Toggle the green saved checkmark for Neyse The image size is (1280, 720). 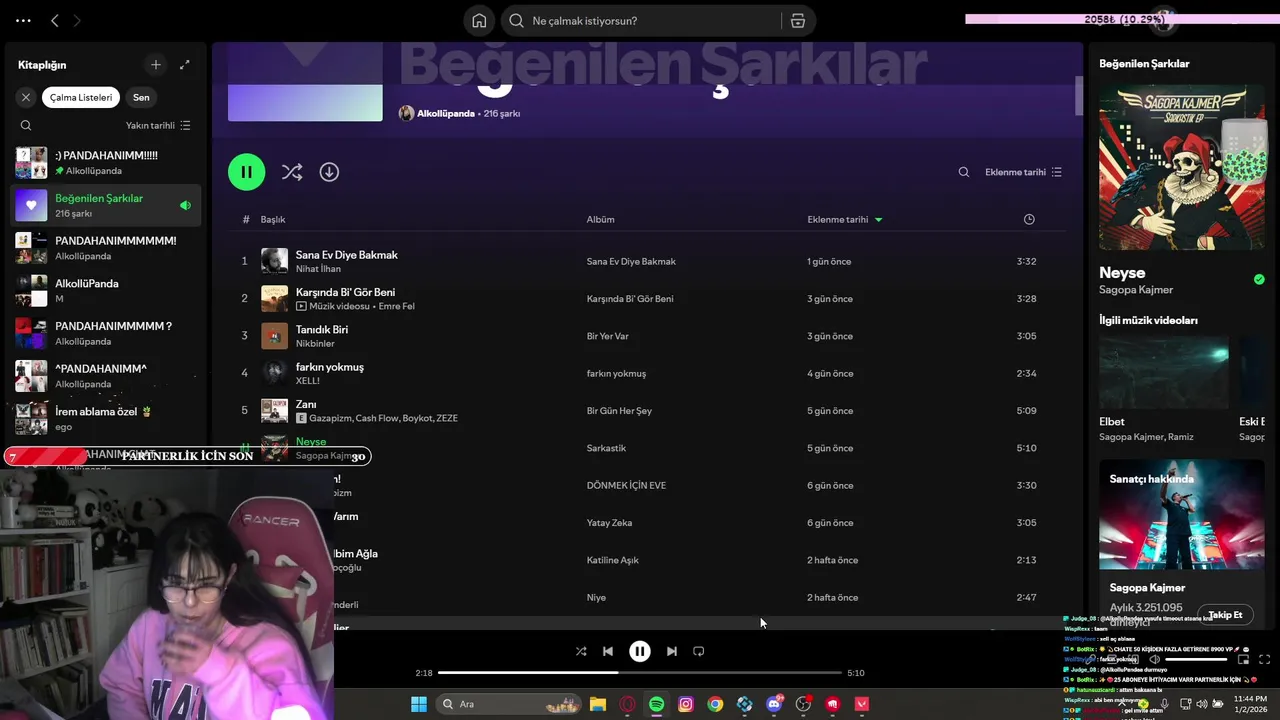pos(1259,279)
